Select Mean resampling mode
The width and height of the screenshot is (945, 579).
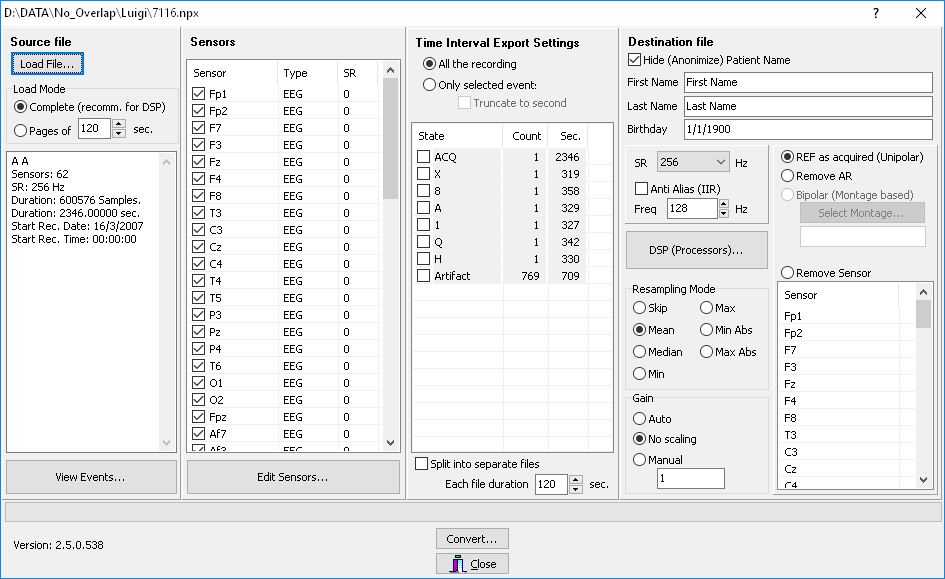coord(640,330)
